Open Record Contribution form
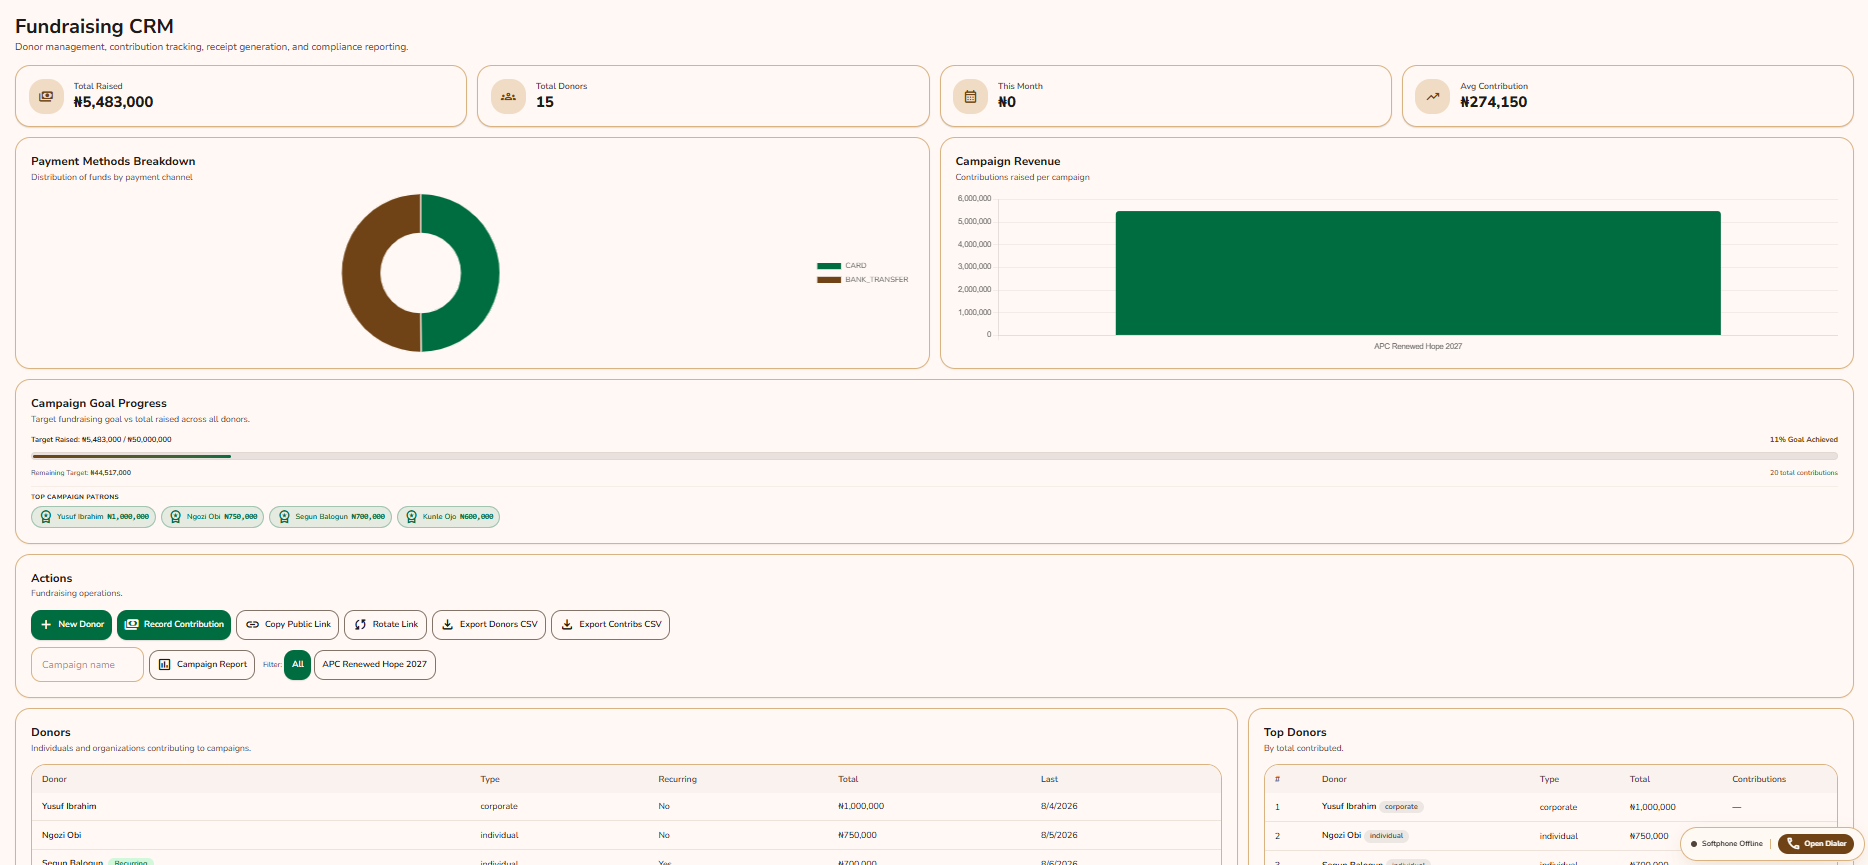This screenshot has height=865, width=1868. pos(174,625)
